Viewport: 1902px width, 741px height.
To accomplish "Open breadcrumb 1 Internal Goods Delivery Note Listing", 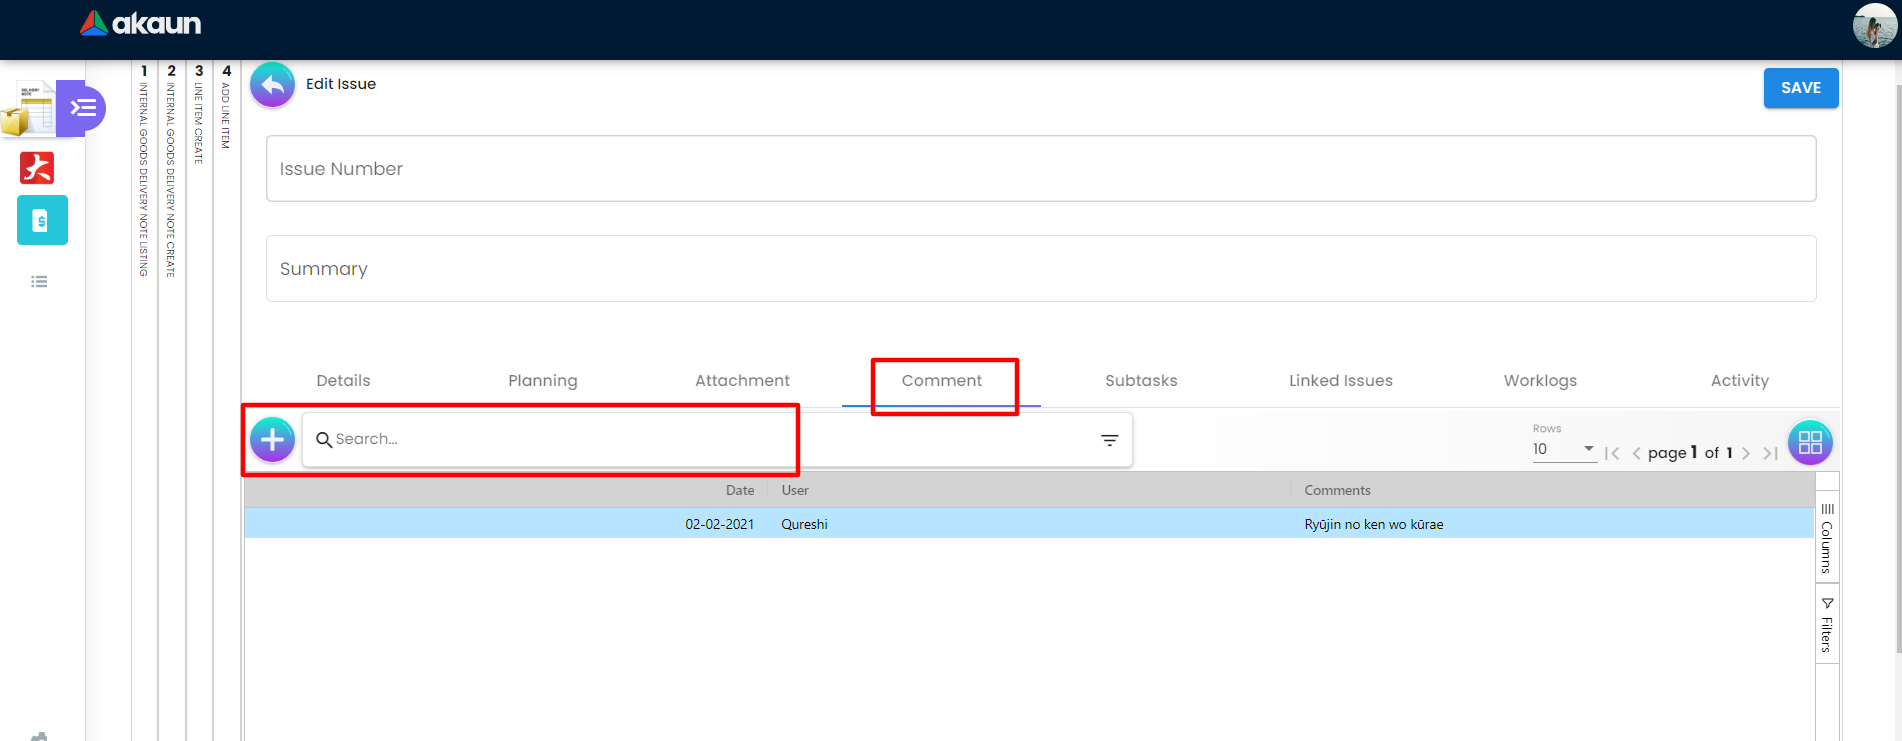I will click(144, 170).
